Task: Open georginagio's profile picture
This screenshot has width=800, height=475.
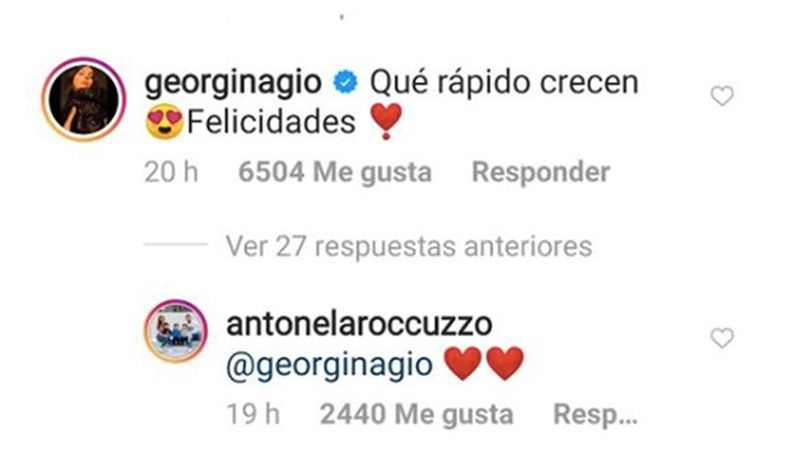Action: click(84, 98)
